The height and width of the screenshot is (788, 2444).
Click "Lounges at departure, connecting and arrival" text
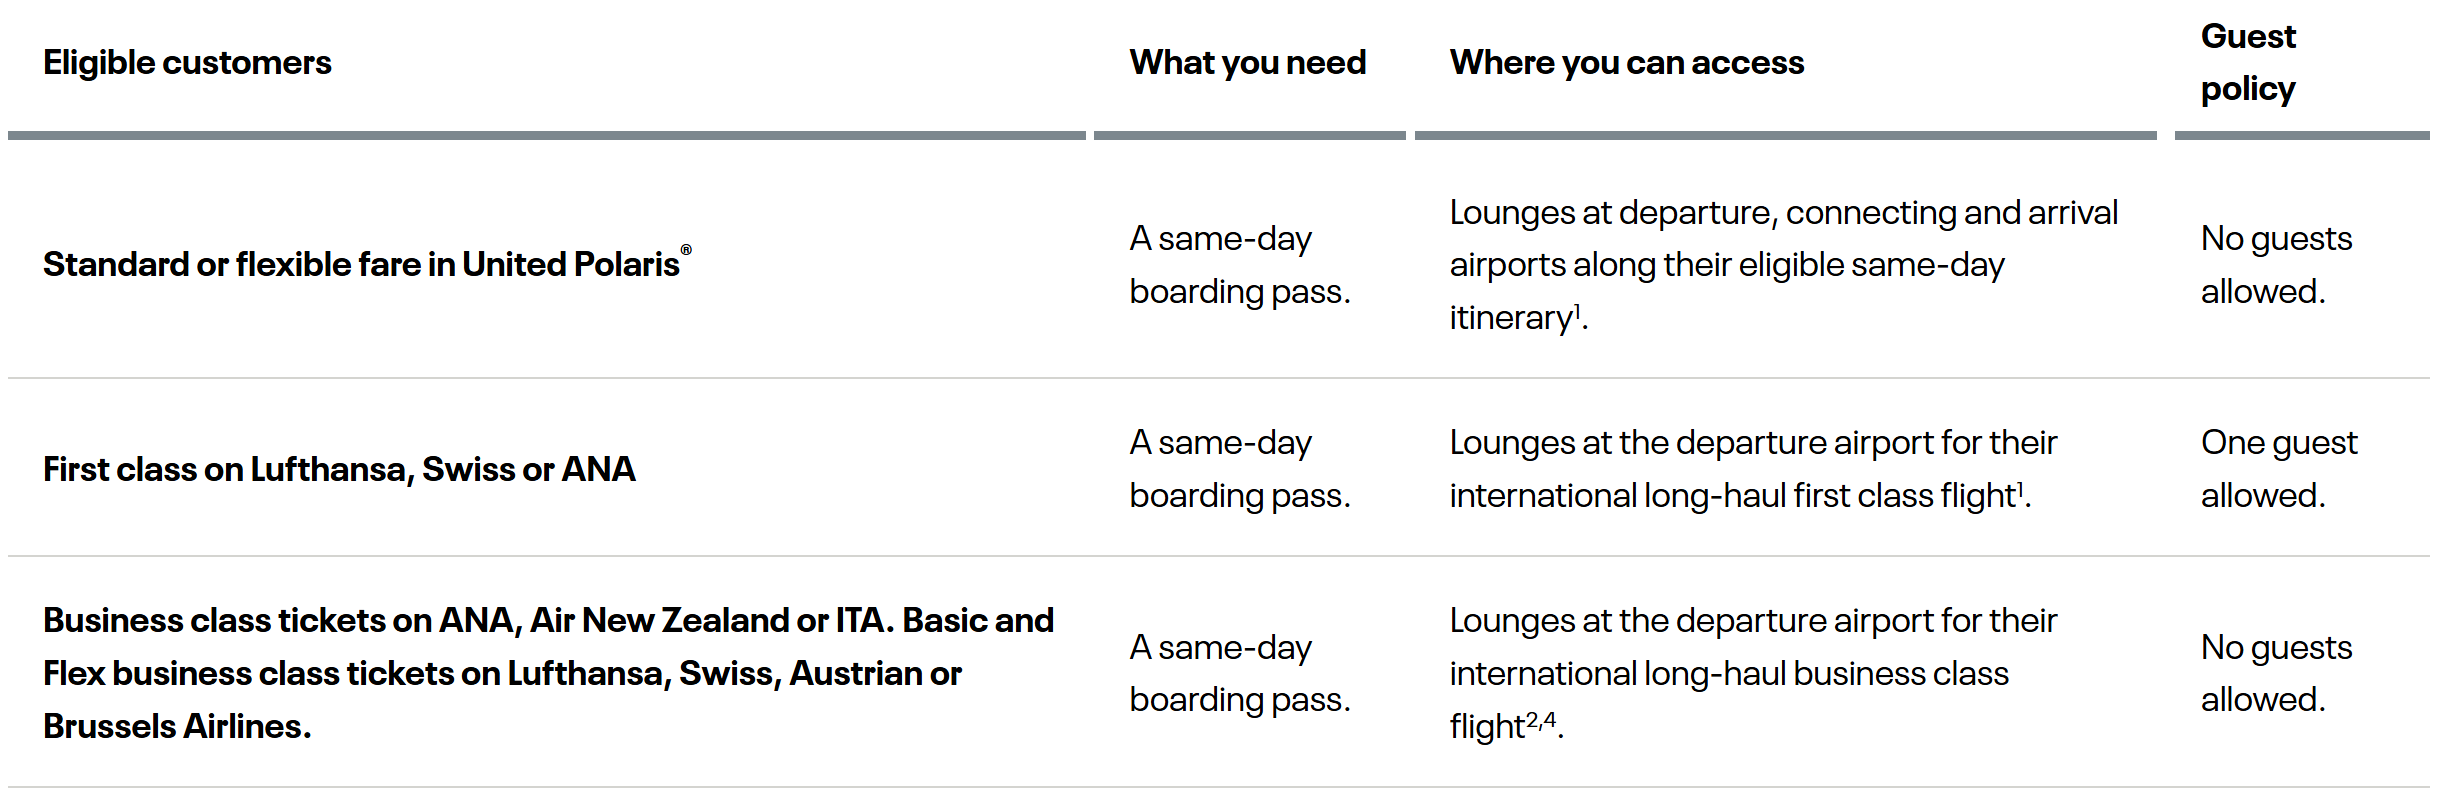1783,213
